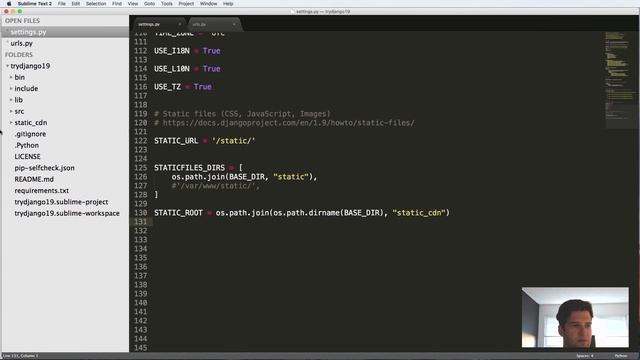Screen dimensions: 640x360
Task: Click line number 130 in gutter
Action: tap(140, 213)
